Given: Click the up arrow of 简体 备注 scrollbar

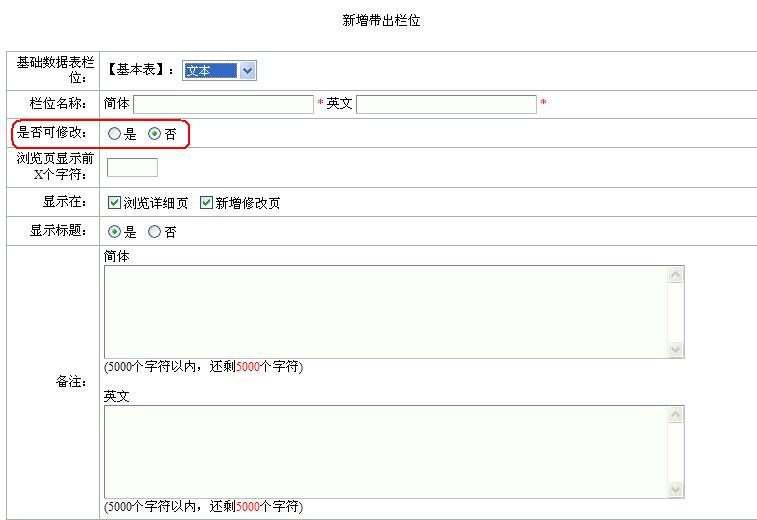Looking at the screenshot, I should 676,275.
